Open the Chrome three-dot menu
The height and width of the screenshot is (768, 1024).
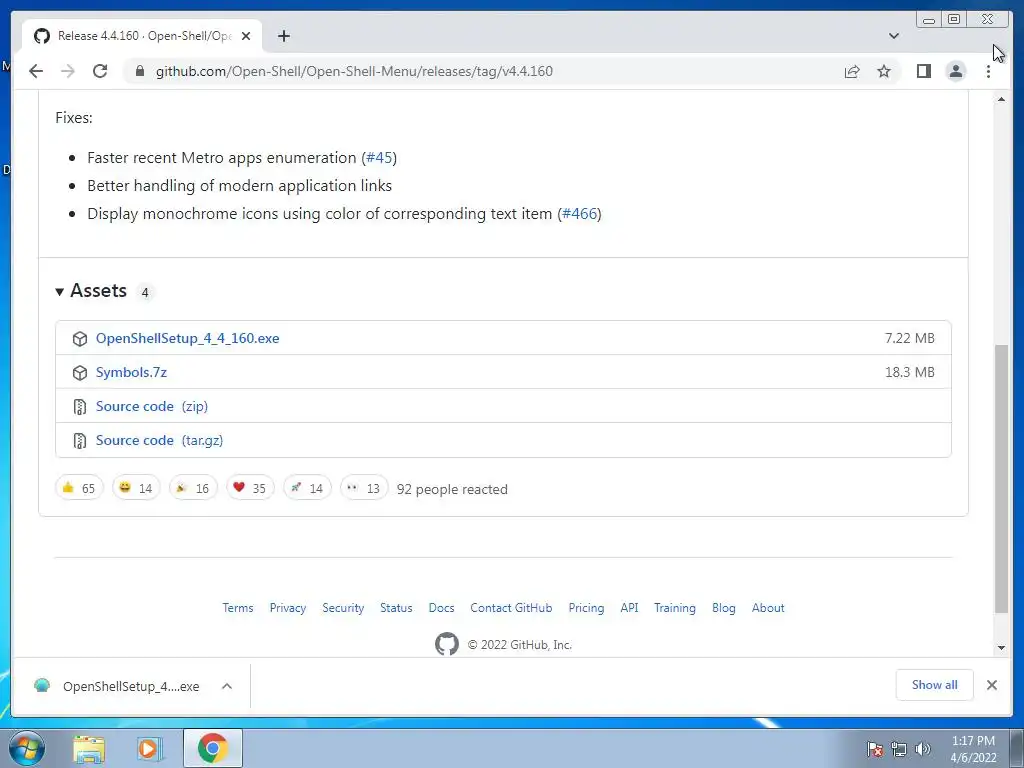tap(988, 71)
